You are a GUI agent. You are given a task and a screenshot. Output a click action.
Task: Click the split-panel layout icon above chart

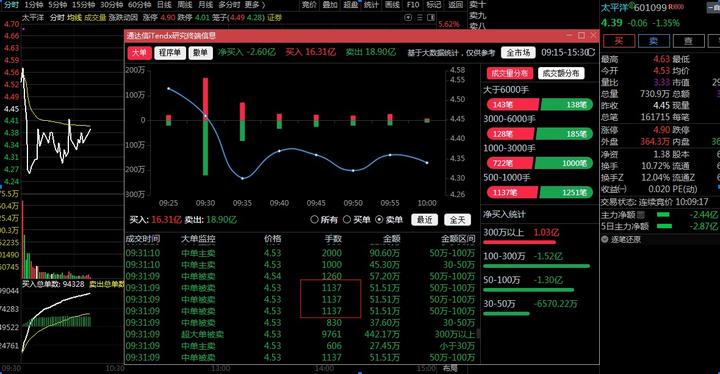[x=431, y=17]
